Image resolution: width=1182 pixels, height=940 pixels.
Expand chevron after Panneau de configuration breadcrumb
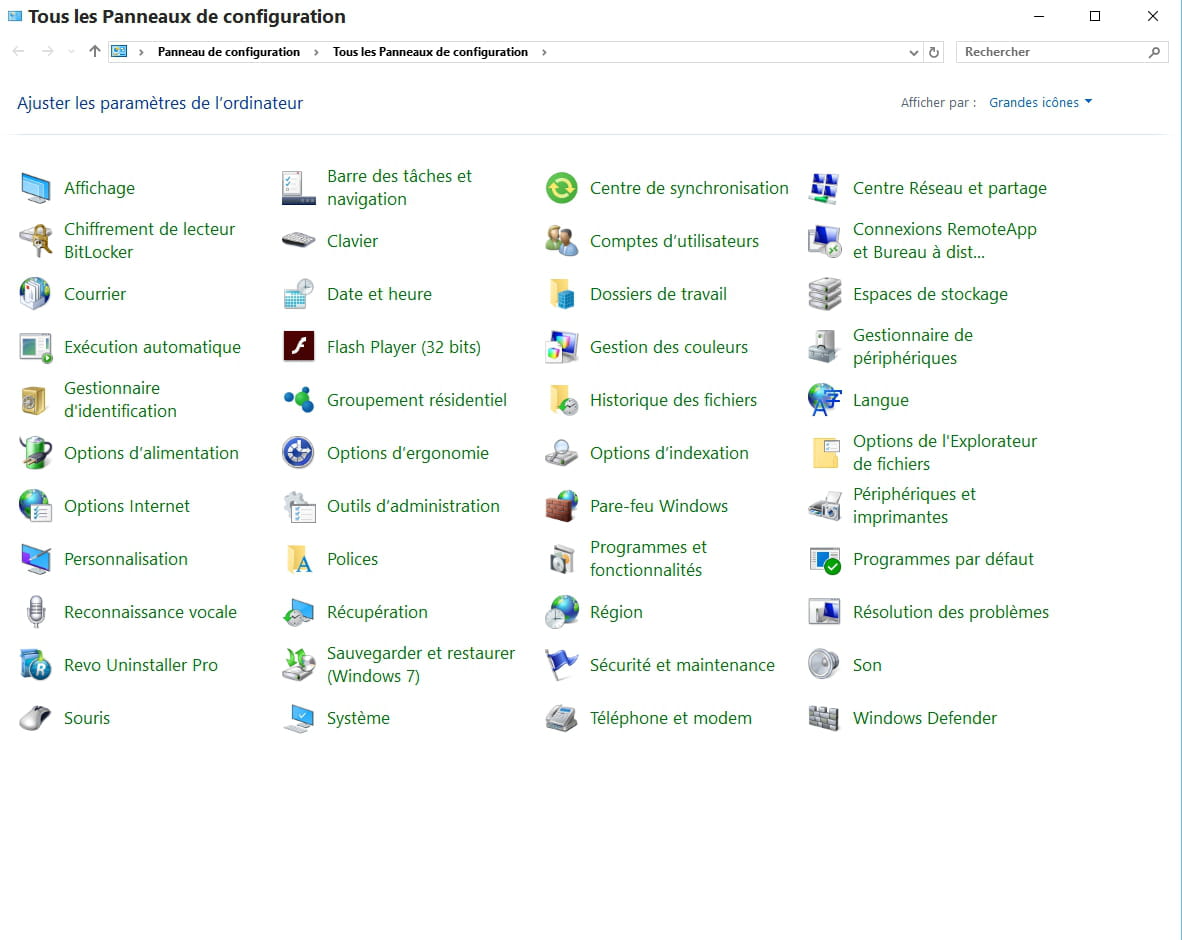coord(316,52)
